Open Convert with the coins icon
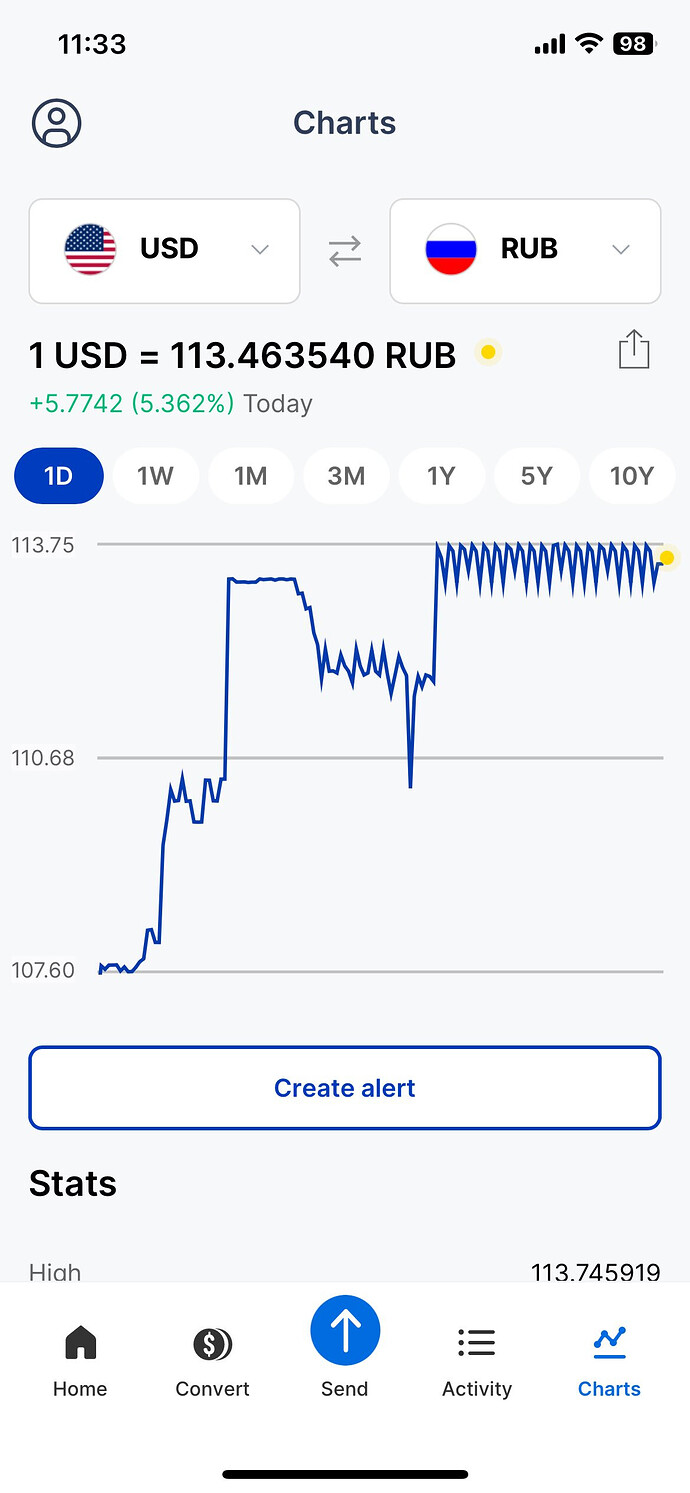The width and height of the screenshot is (690, 1493). [212, 1343]
